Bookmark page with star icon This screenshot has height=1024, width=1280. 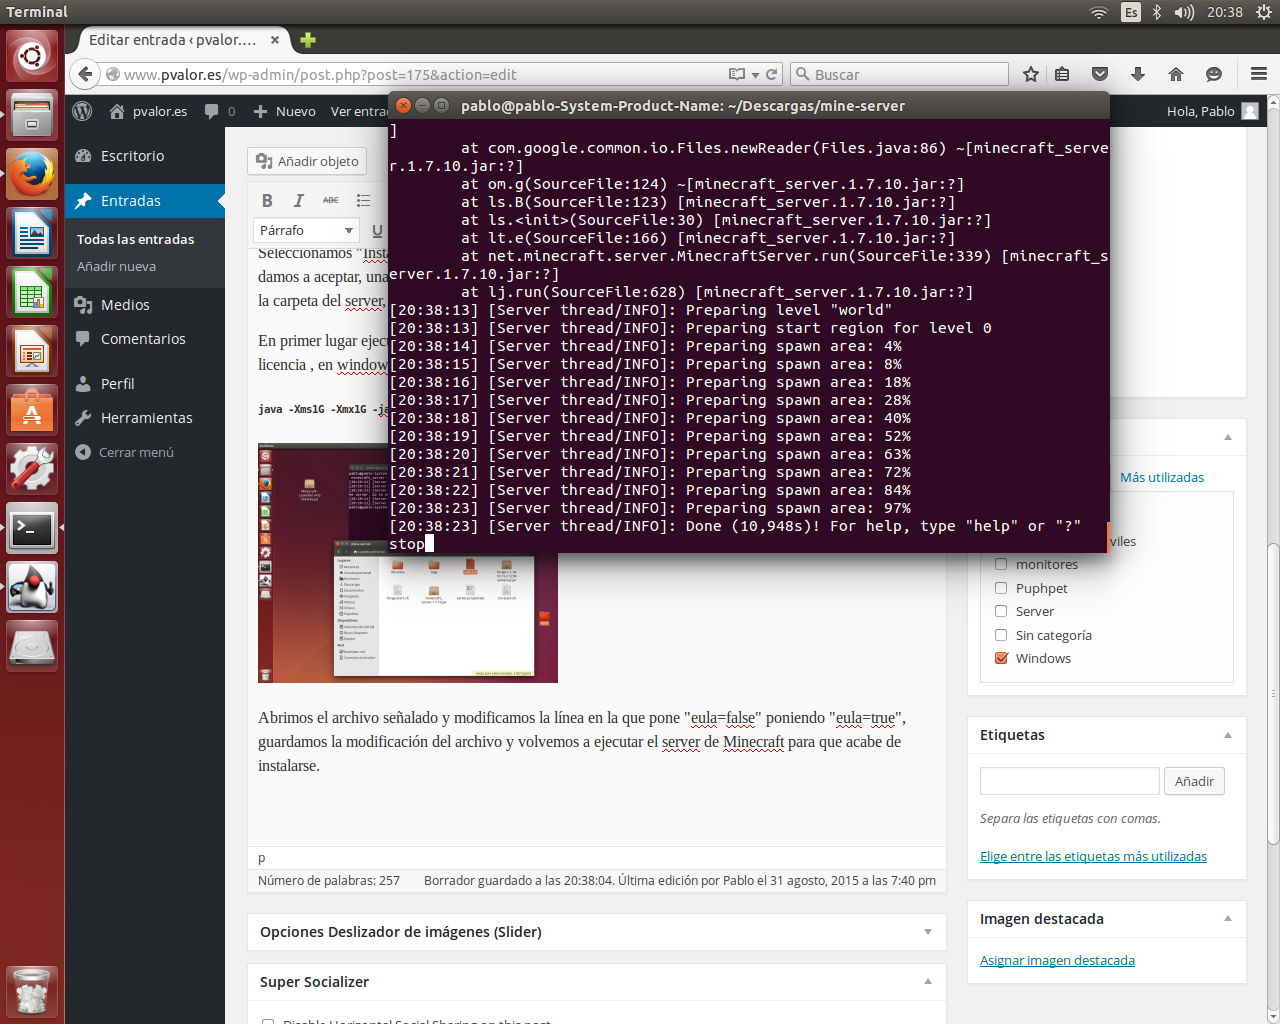[1031, 74]
